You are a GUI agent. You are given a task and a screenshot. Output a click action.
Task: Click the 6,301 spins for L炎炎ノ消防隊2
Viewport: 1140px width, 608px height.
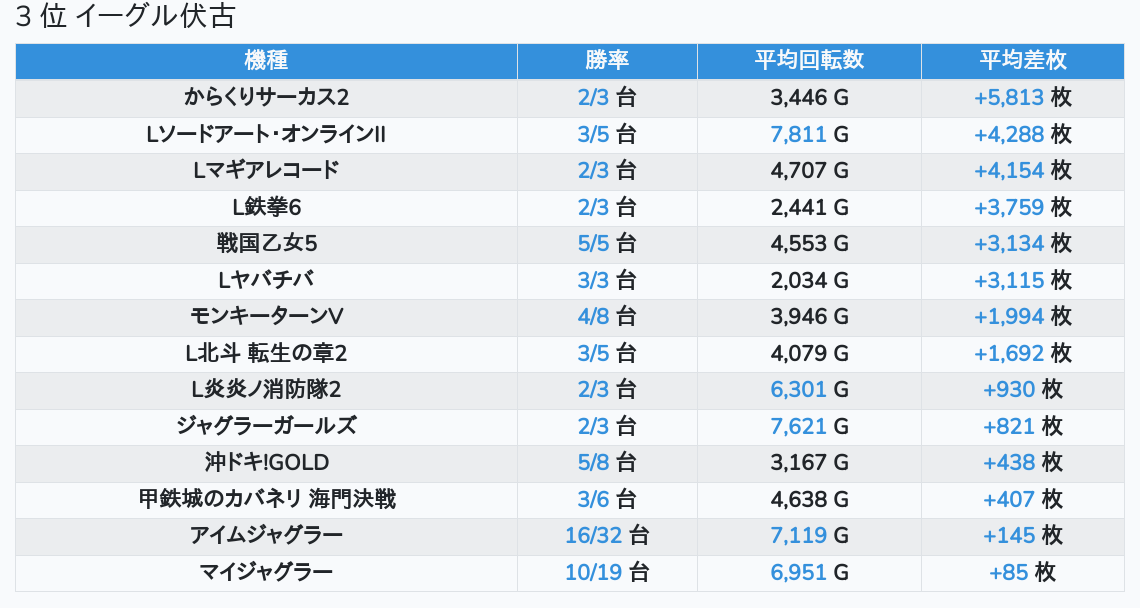(x=798, y=390)
